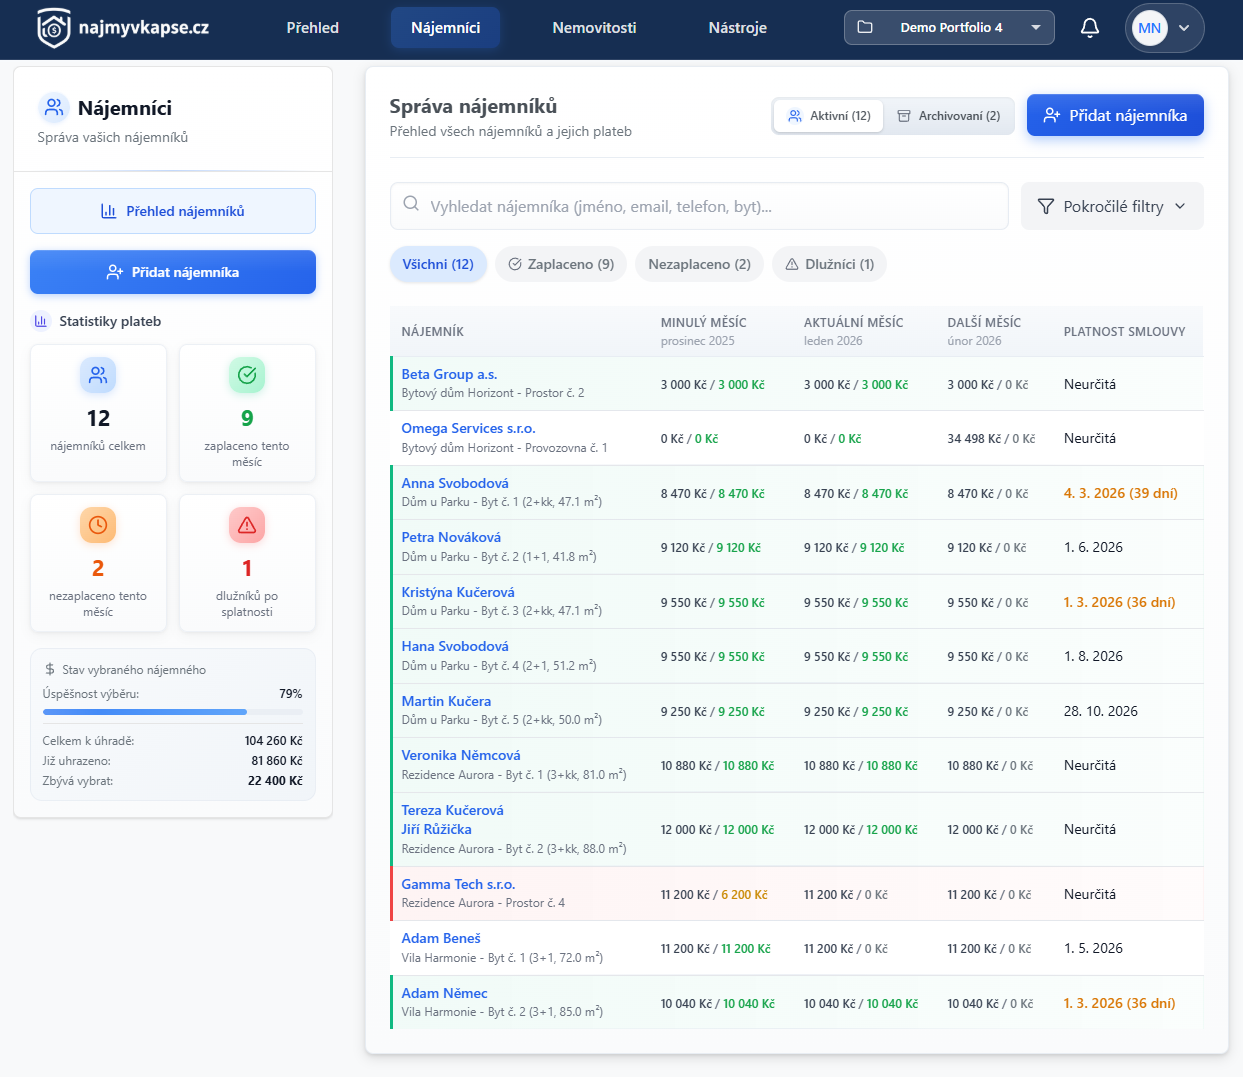
Task: Click the blue tenants stat card icon
Action: coord(98,375)
